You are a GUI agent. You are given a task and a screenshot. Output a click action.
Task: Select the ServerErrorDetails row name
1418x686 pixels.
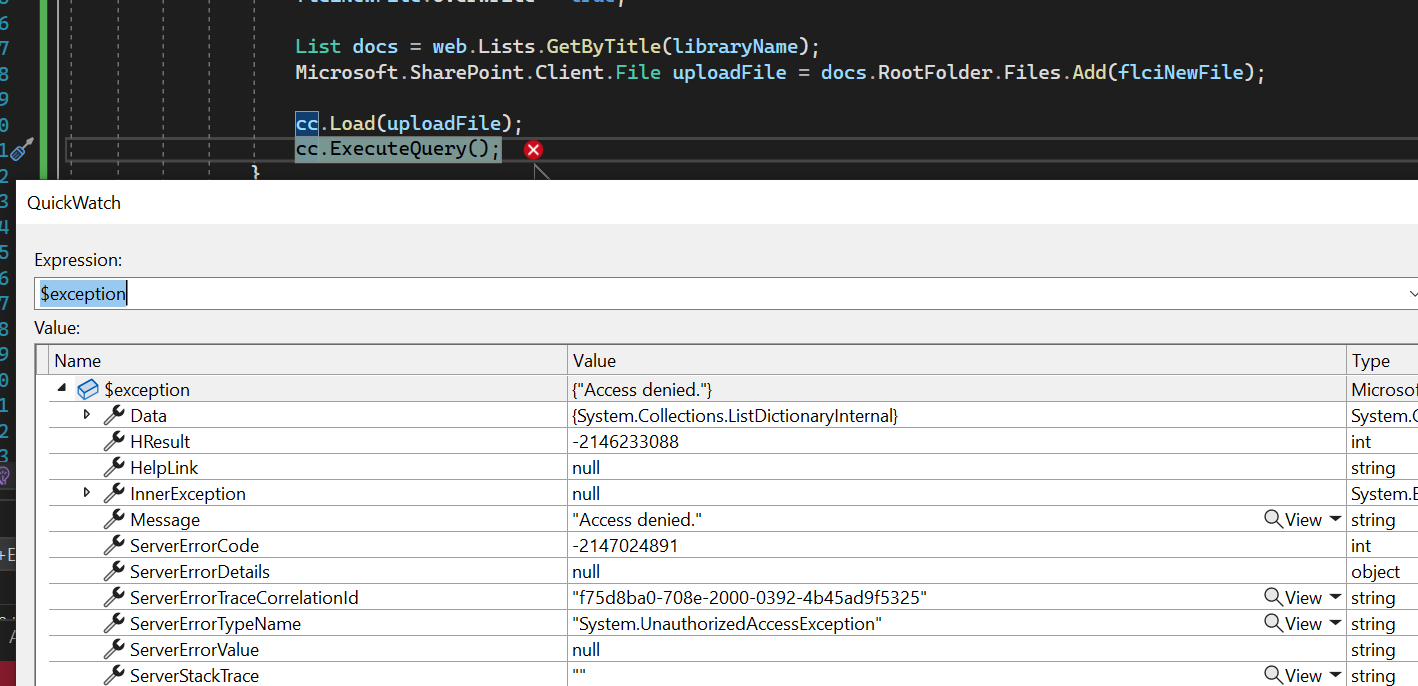coord(200,571)
